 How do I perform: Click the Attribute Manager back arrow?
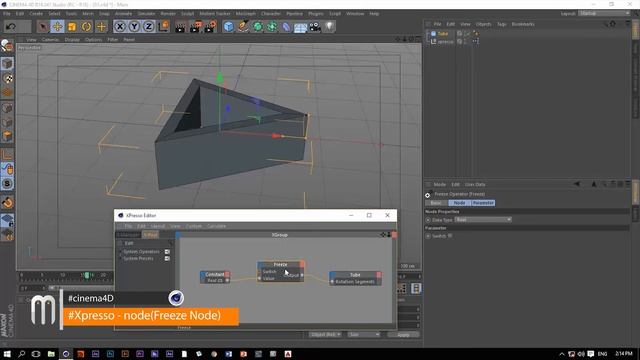577,184
